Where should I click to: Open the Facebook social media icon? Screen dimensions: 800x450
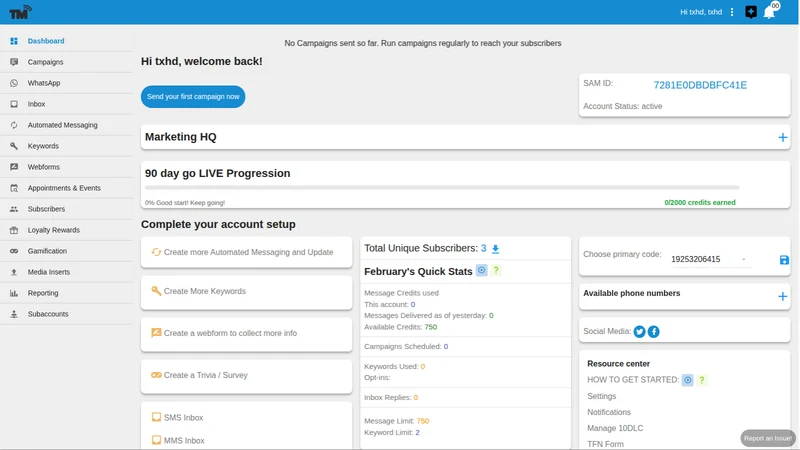point(654,332)
